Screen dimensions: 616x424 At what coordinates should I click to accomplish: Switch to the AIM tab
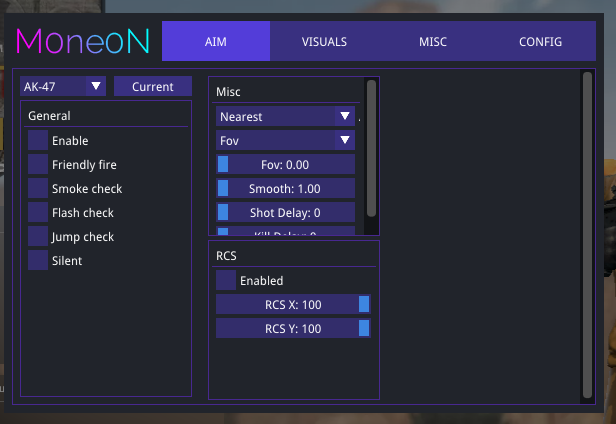[216, 41]
